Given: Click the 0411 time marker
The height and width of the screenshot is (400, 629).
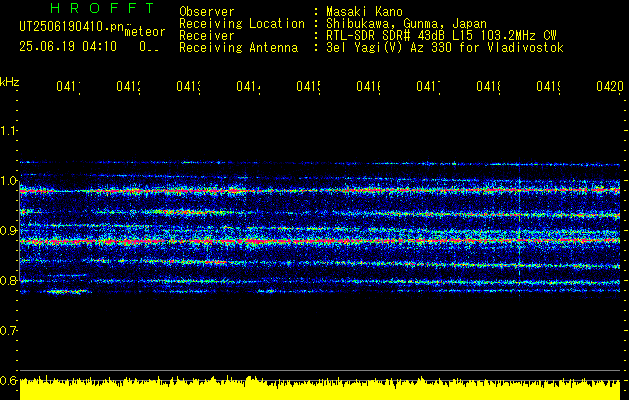Looking at the screenshot, I should coord(68,86).
